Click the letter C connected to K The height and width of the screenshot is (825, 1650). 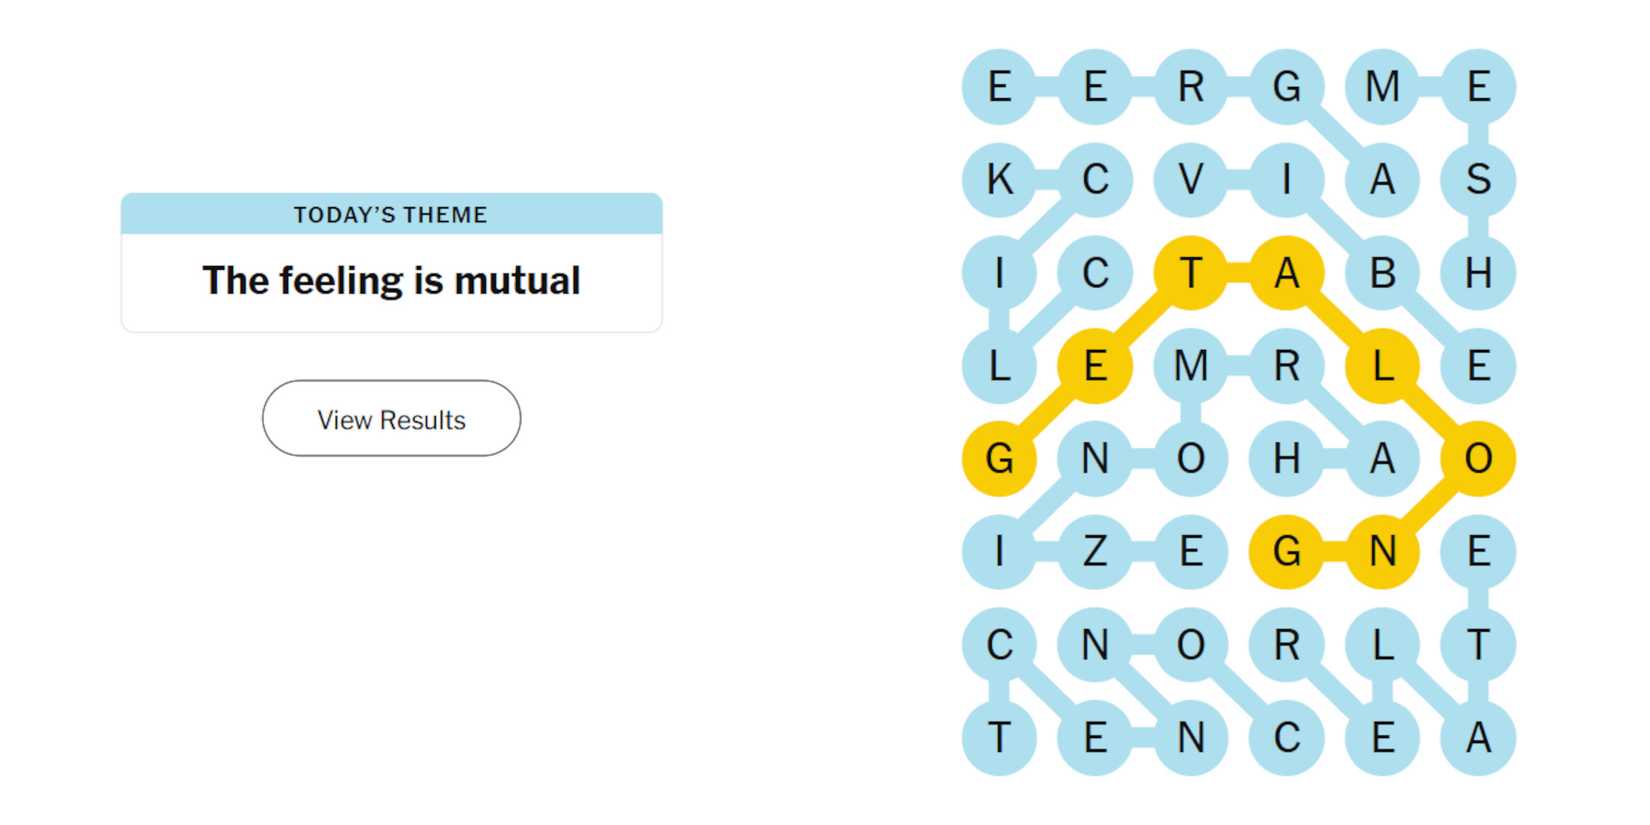1094,181
